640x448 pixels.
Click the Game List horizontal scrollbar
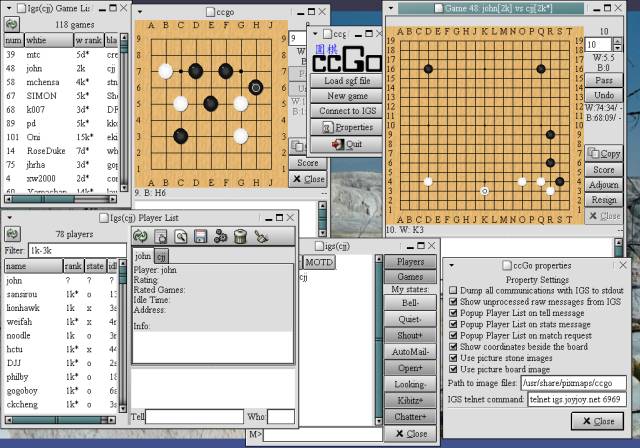click(60, 199)
